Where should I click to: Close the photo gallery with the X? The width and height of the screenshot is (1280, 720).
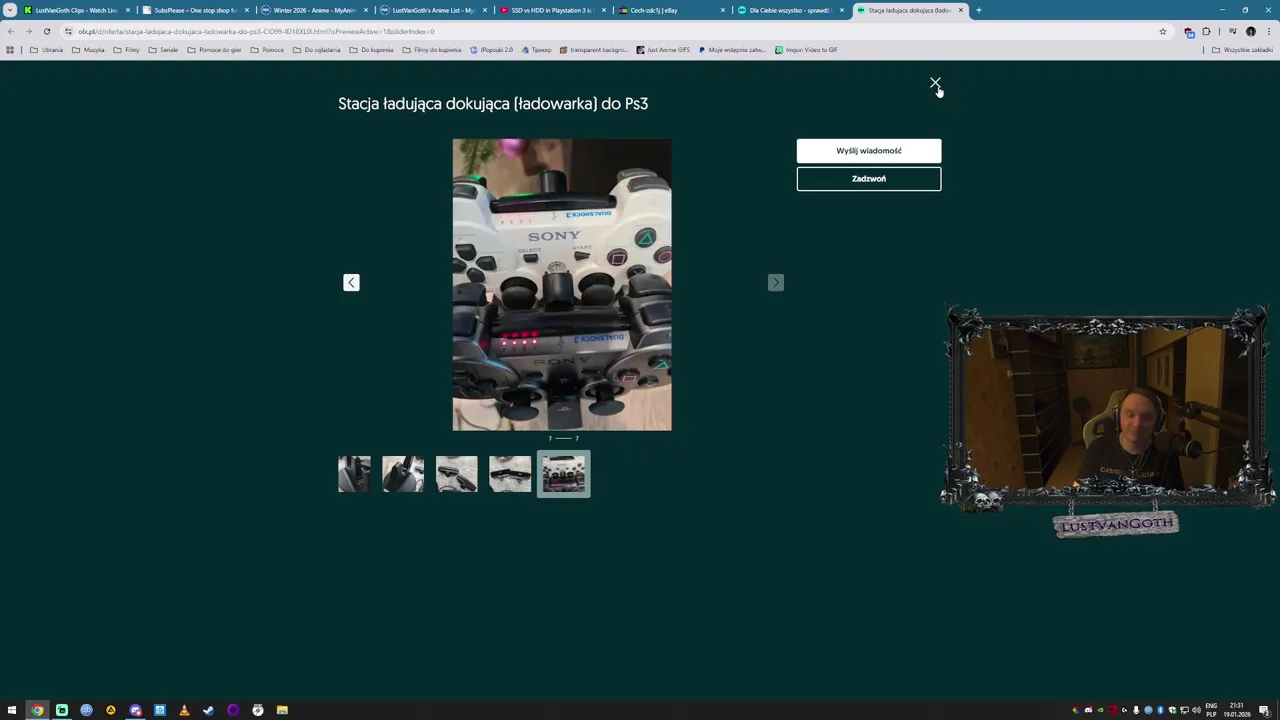(x=935, y=83)
